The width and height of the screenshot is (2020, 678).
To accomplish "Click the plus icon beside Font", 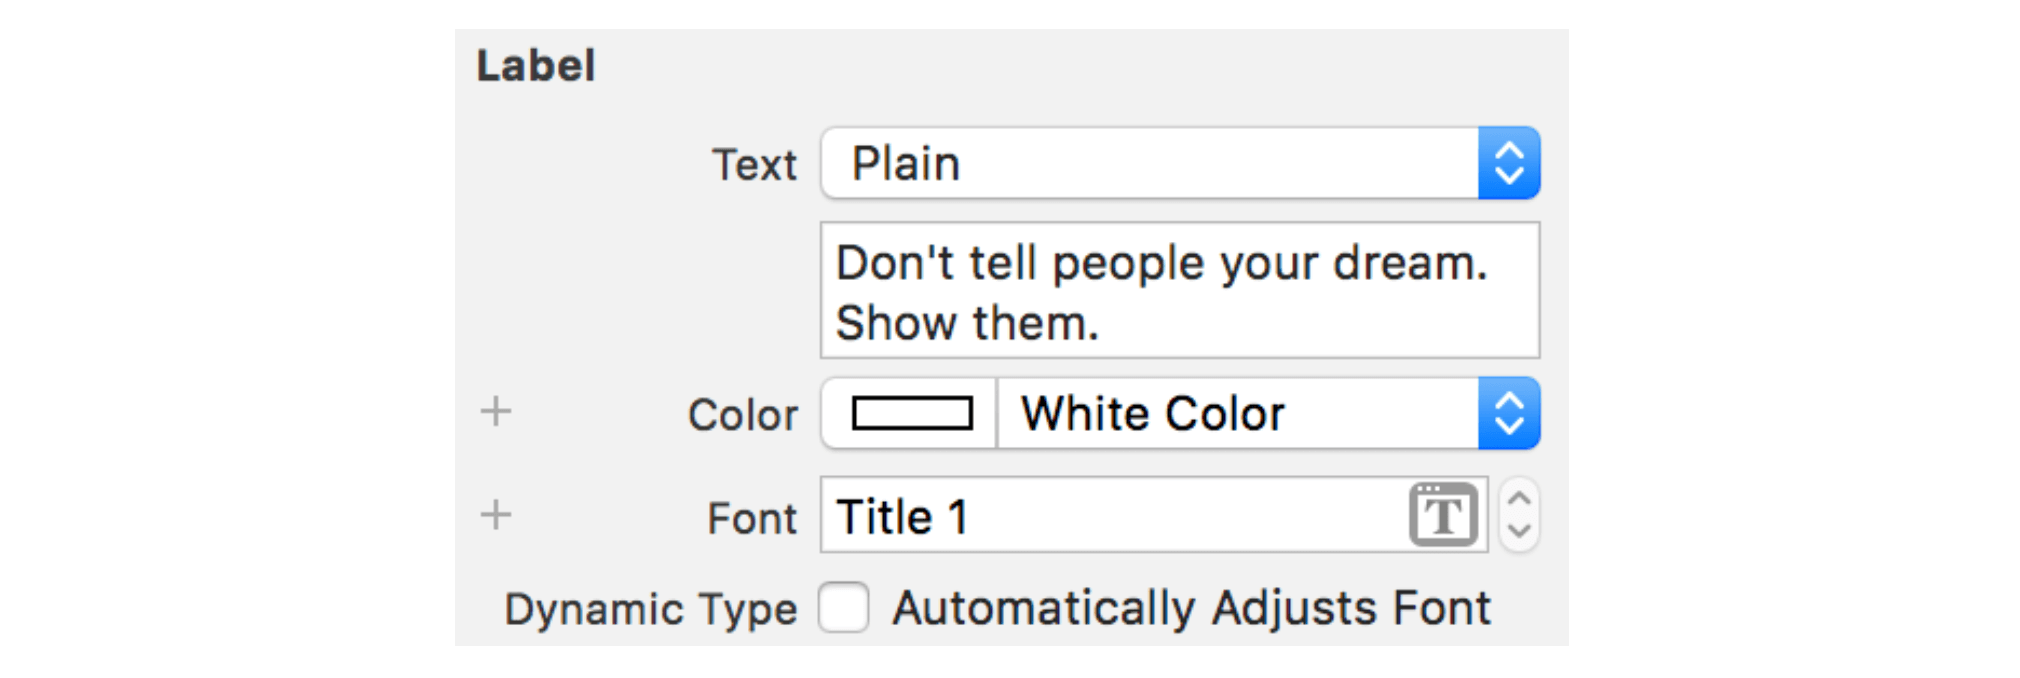I will tap(496, 515).
